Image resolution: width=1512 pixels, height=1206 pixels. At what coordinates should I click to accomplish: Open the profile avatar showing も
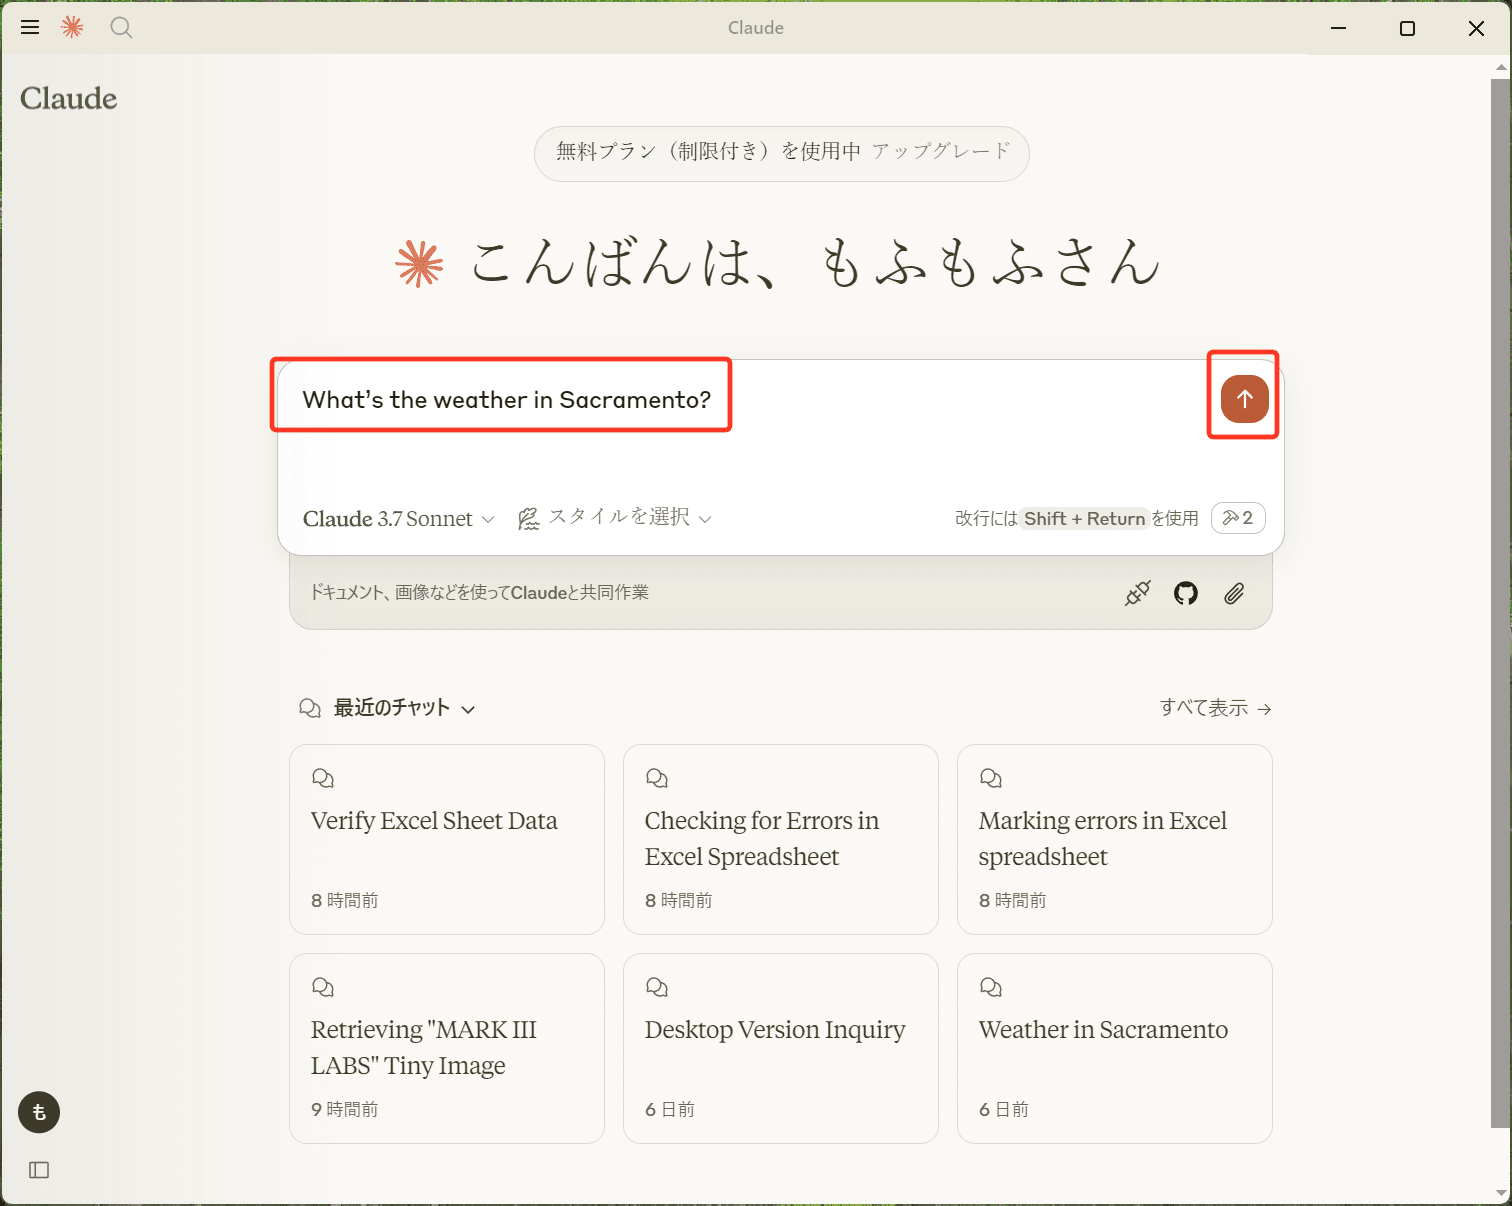pos(38,1112)
